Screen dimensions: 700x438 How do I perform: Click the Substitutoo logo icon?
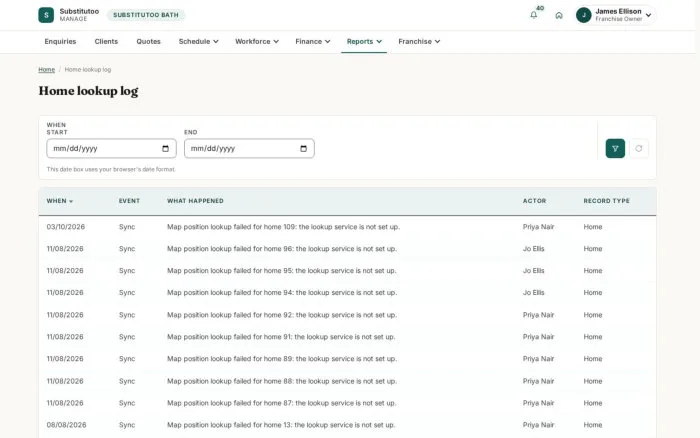click(x=46, y=15)
